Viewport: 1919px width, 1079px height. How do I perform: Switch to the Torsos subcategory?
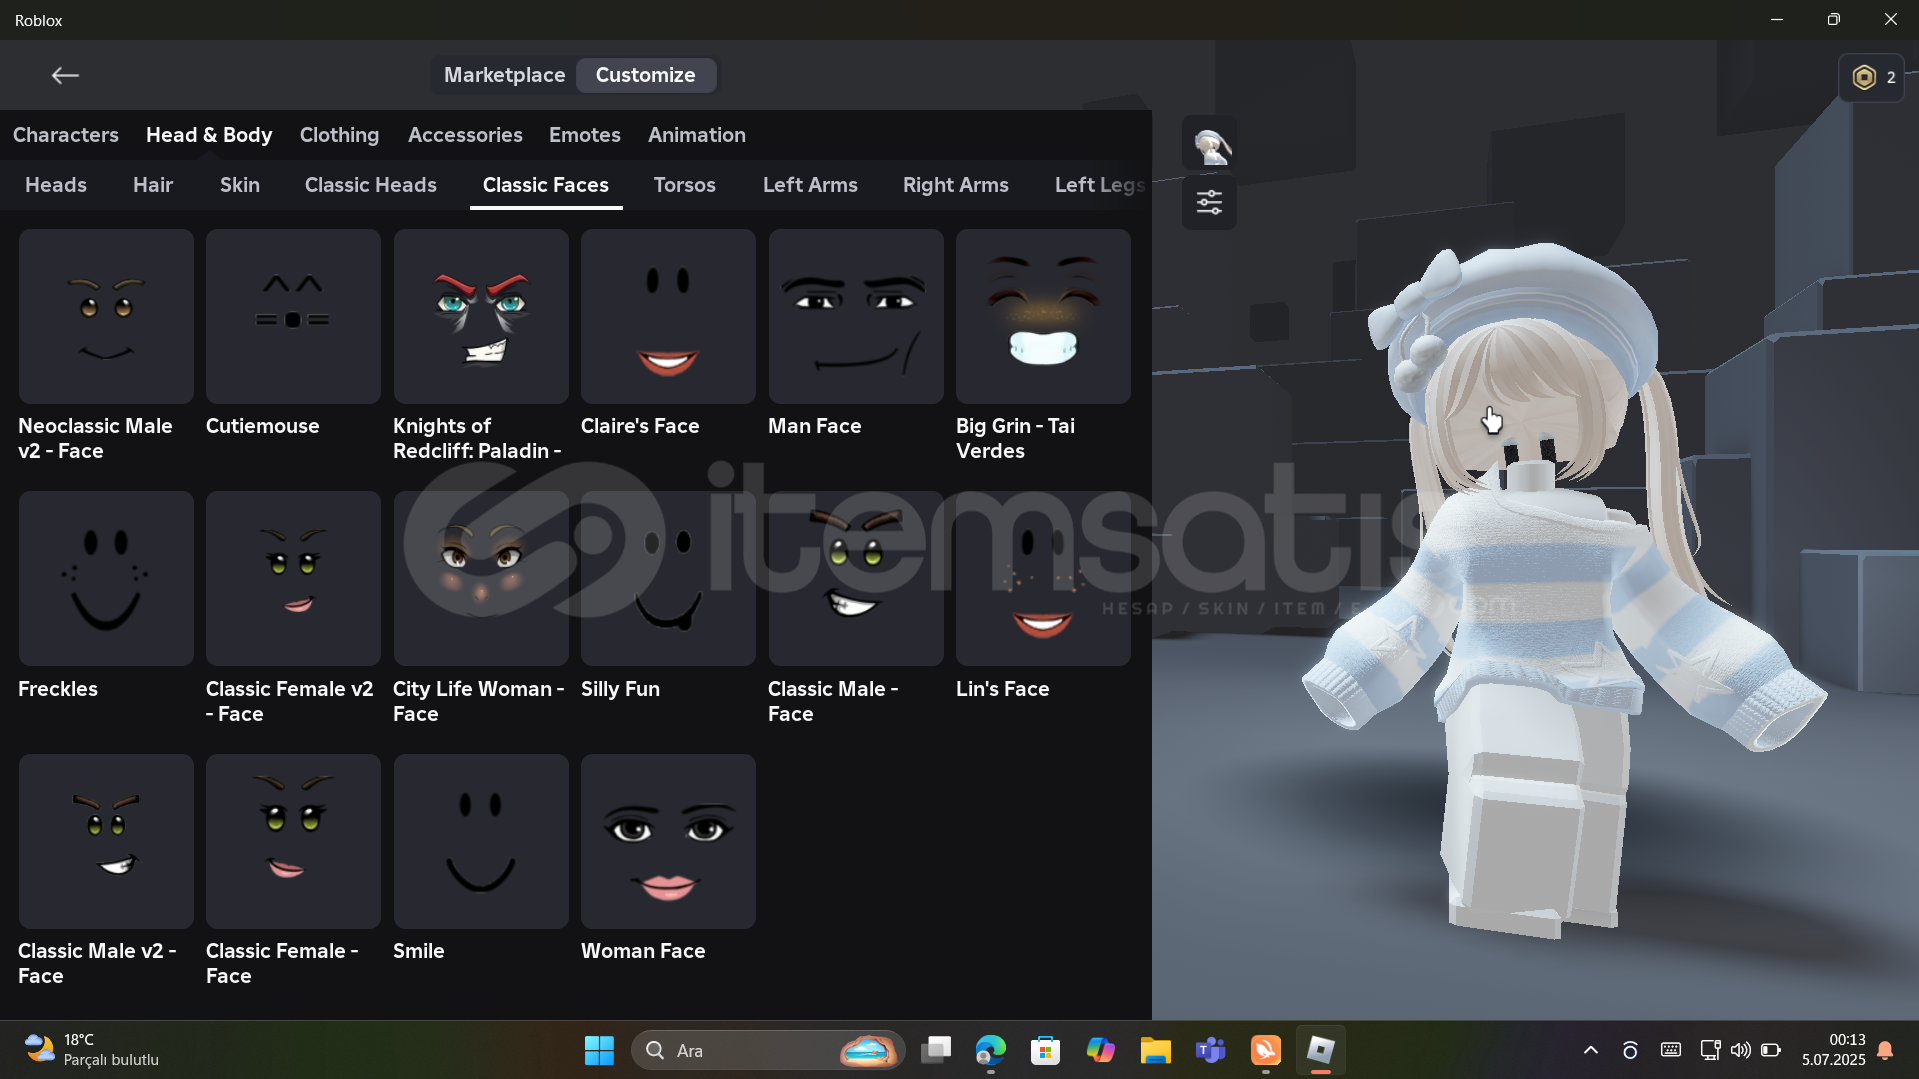[x=684, y=185]
